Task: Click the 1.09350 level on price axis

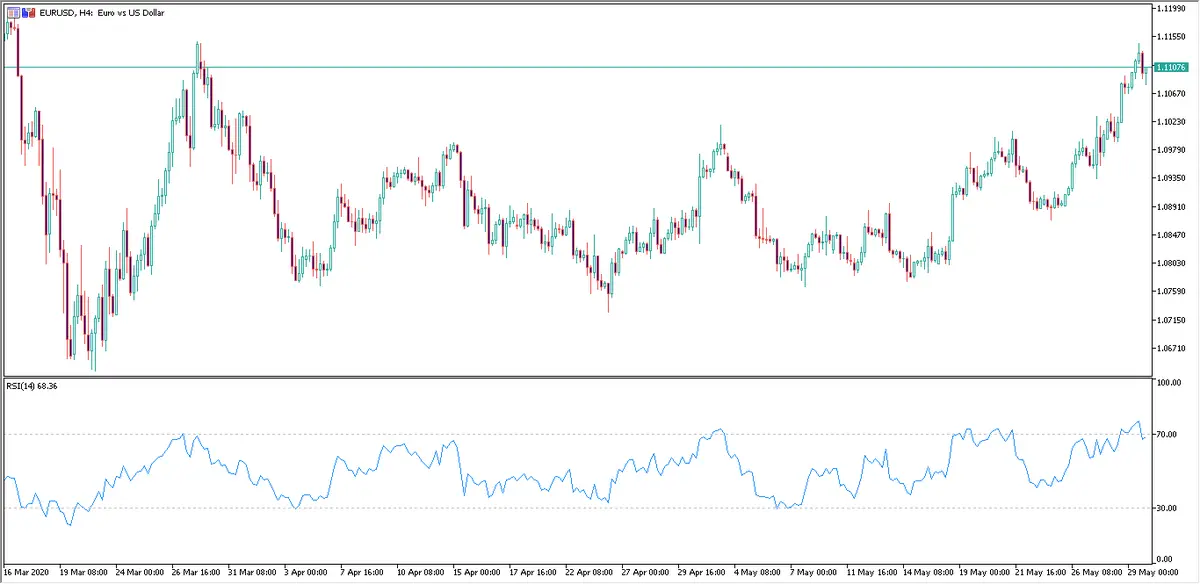Action: pos(1170,178)
